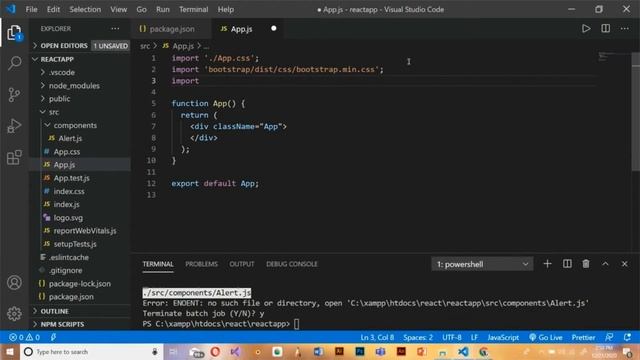Select the Terminal panel tab

pyautogui.click(x=158, y=264)
